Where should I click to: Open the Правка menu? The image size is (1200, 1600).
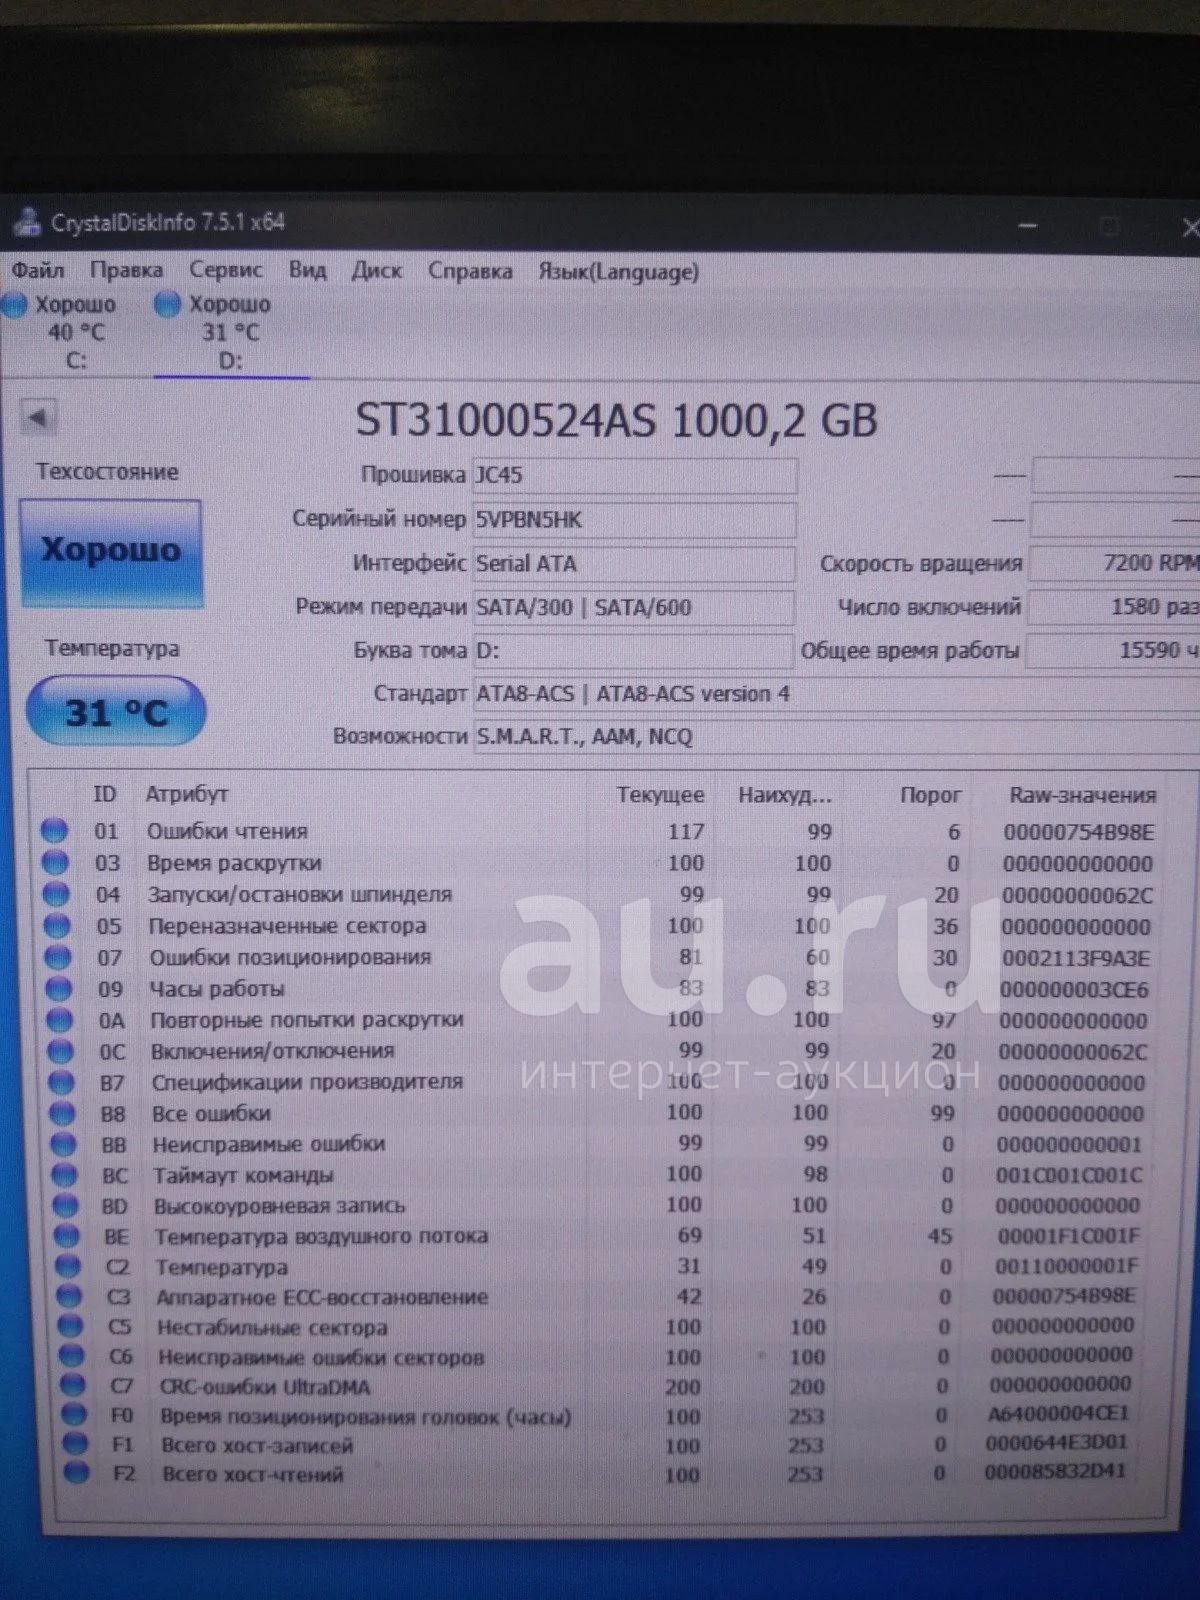(x=126, y=270)
